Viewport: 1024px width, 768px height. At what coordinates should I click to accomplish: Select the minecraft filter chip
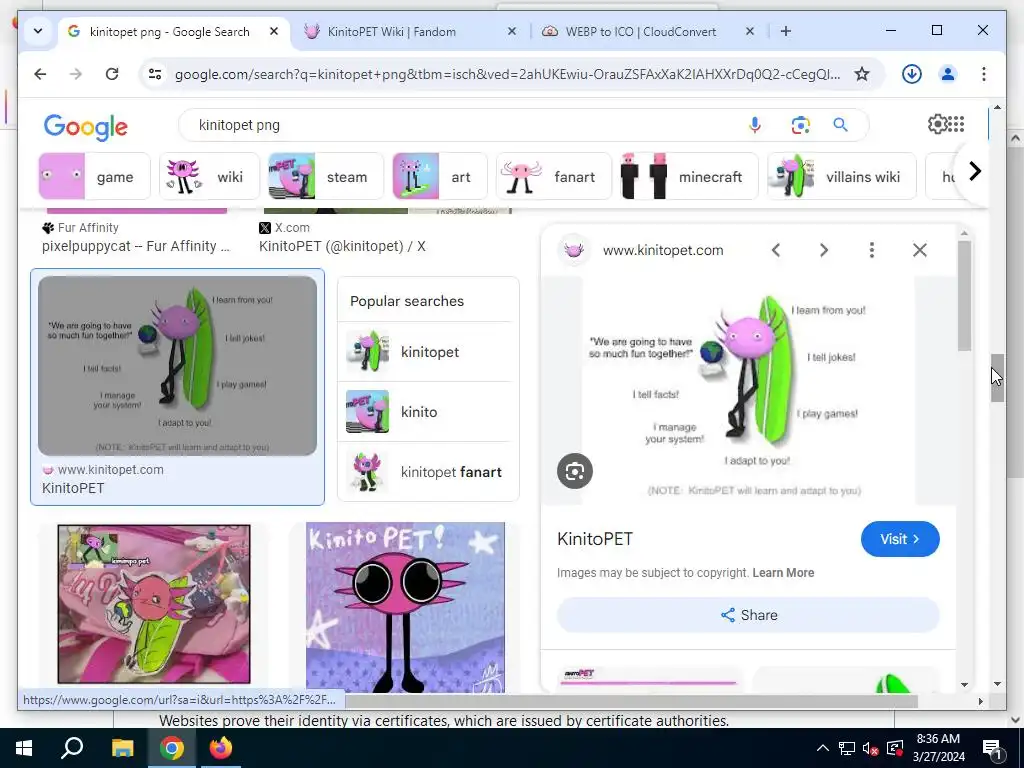689,176
